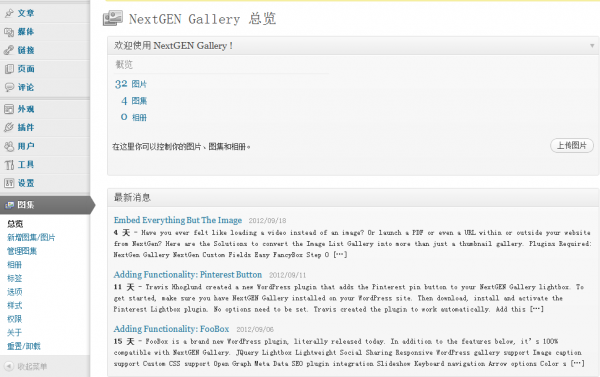Click the 收起菜单 collapse arrow icon
The width and height of the screenshot is (600, 377).
8,366
